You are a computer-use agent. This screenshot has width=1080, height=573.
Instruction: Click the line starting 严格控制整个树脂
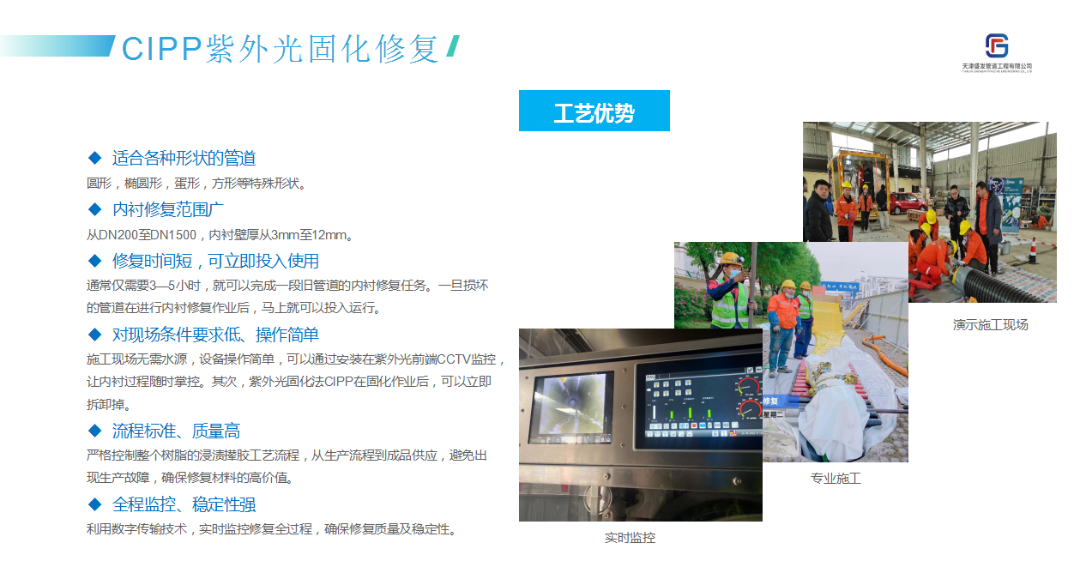287,455
